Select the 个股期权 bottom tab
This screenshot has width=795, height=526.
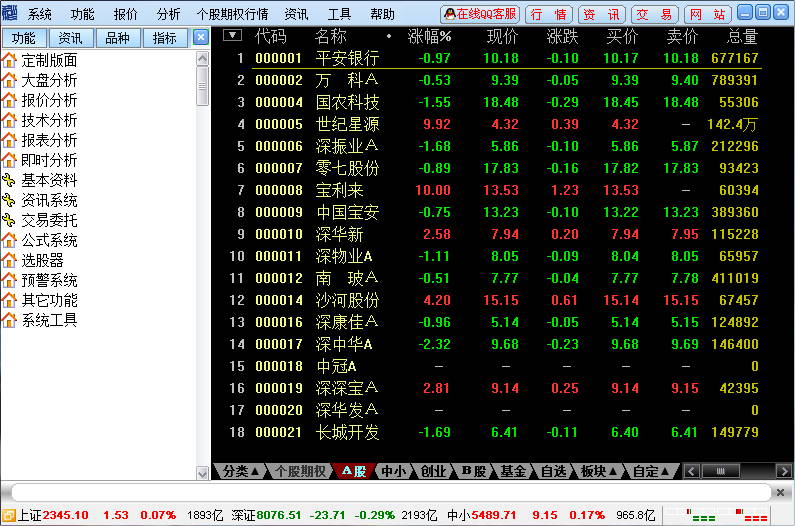[x=300, y=471]
